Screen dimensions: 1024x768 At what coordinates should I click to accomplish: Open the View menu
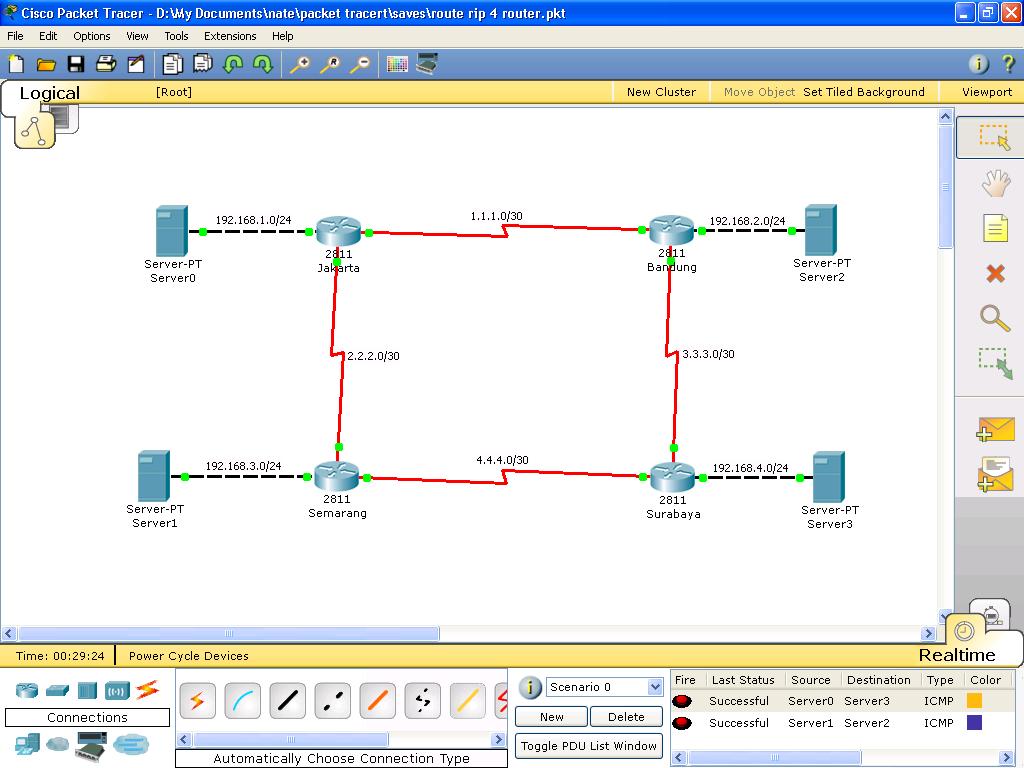pos(137,36)
